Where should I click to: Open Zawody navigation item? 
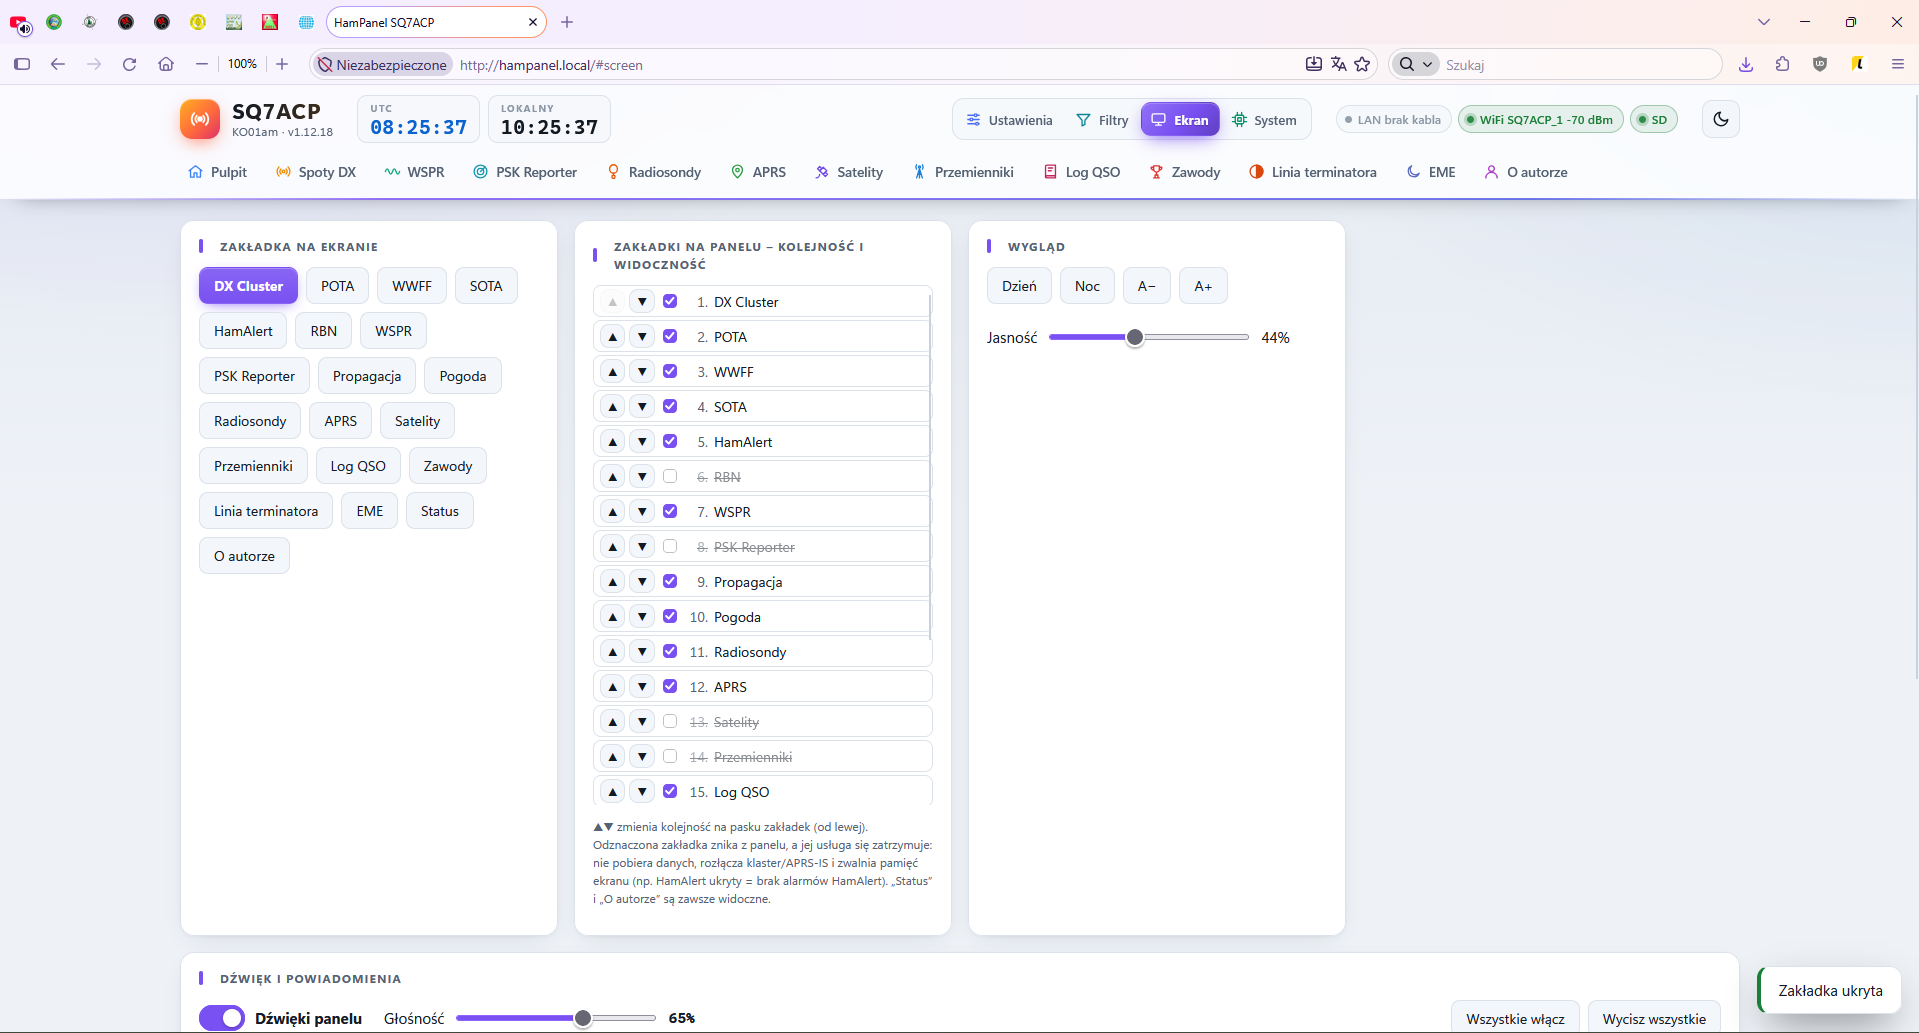[1185, 172]
